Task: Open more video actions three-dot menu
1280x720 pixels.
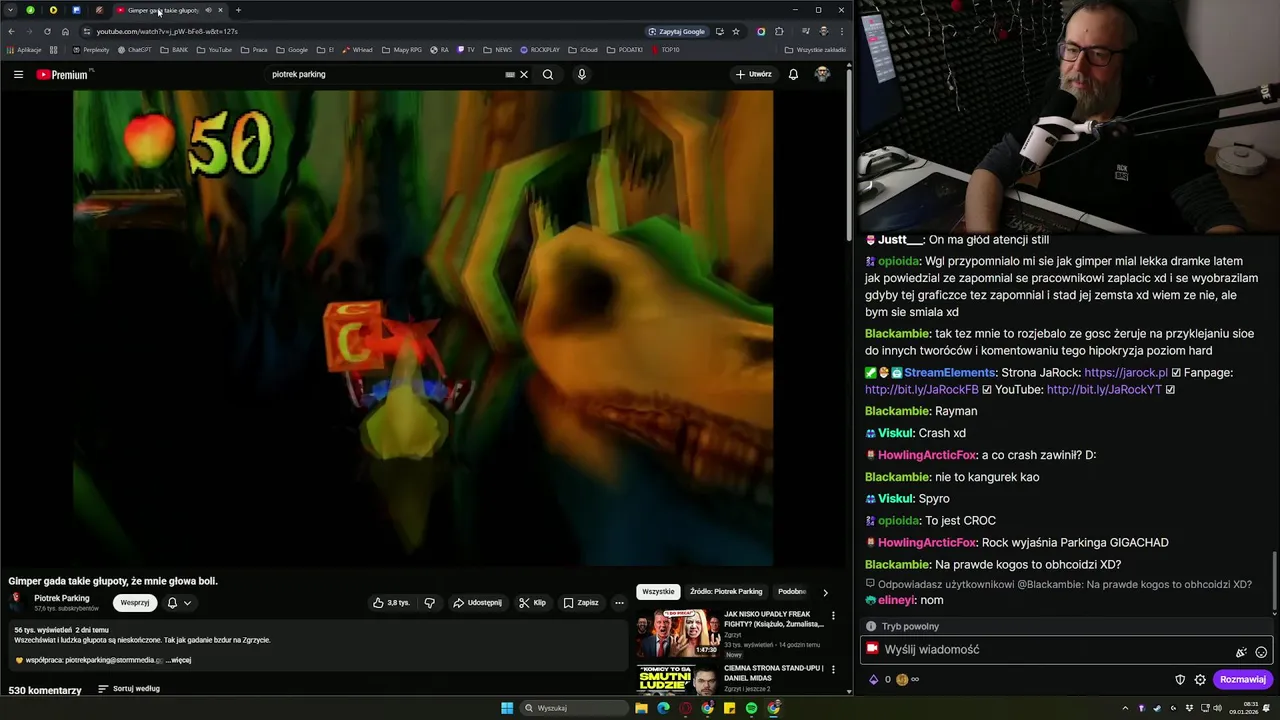Action: 619,603
